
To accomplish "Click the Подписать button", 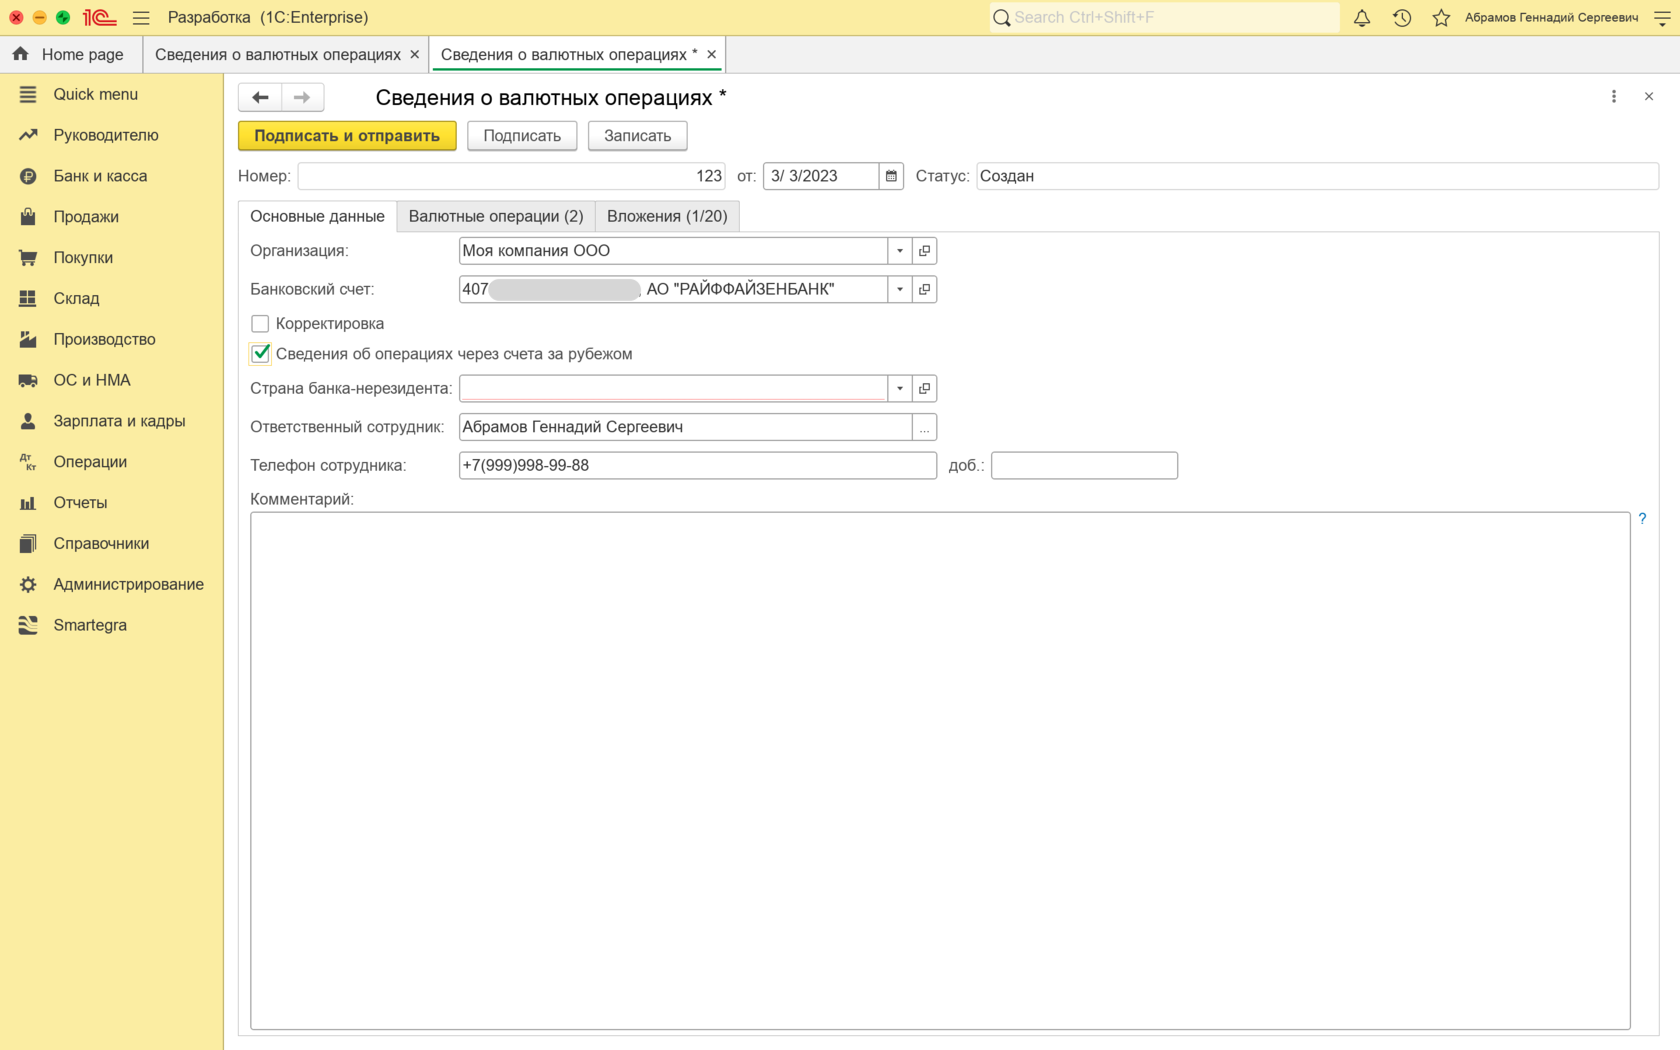I will [x=522, y=136].
